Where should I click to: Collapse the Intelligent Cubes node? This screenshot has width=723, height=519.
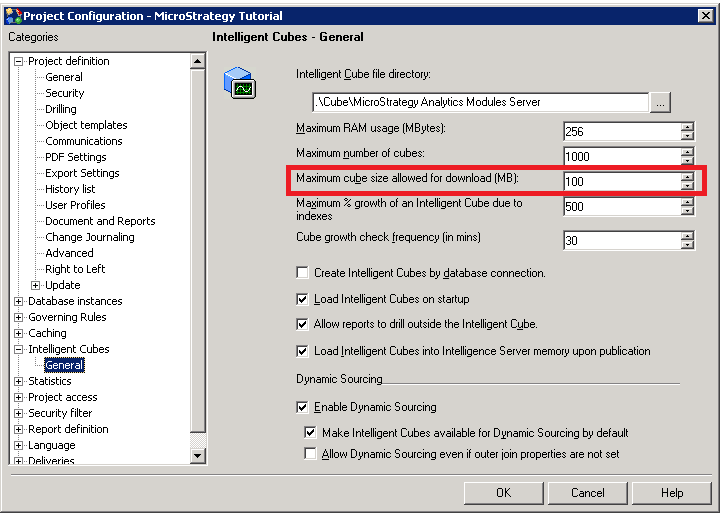click(x=18, y=349)
